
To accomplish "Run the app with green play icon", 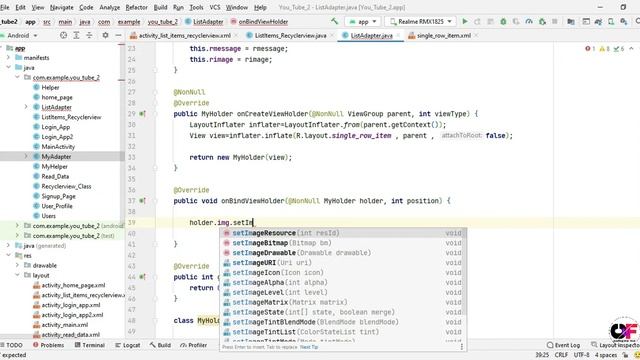I will coord(464,21).
